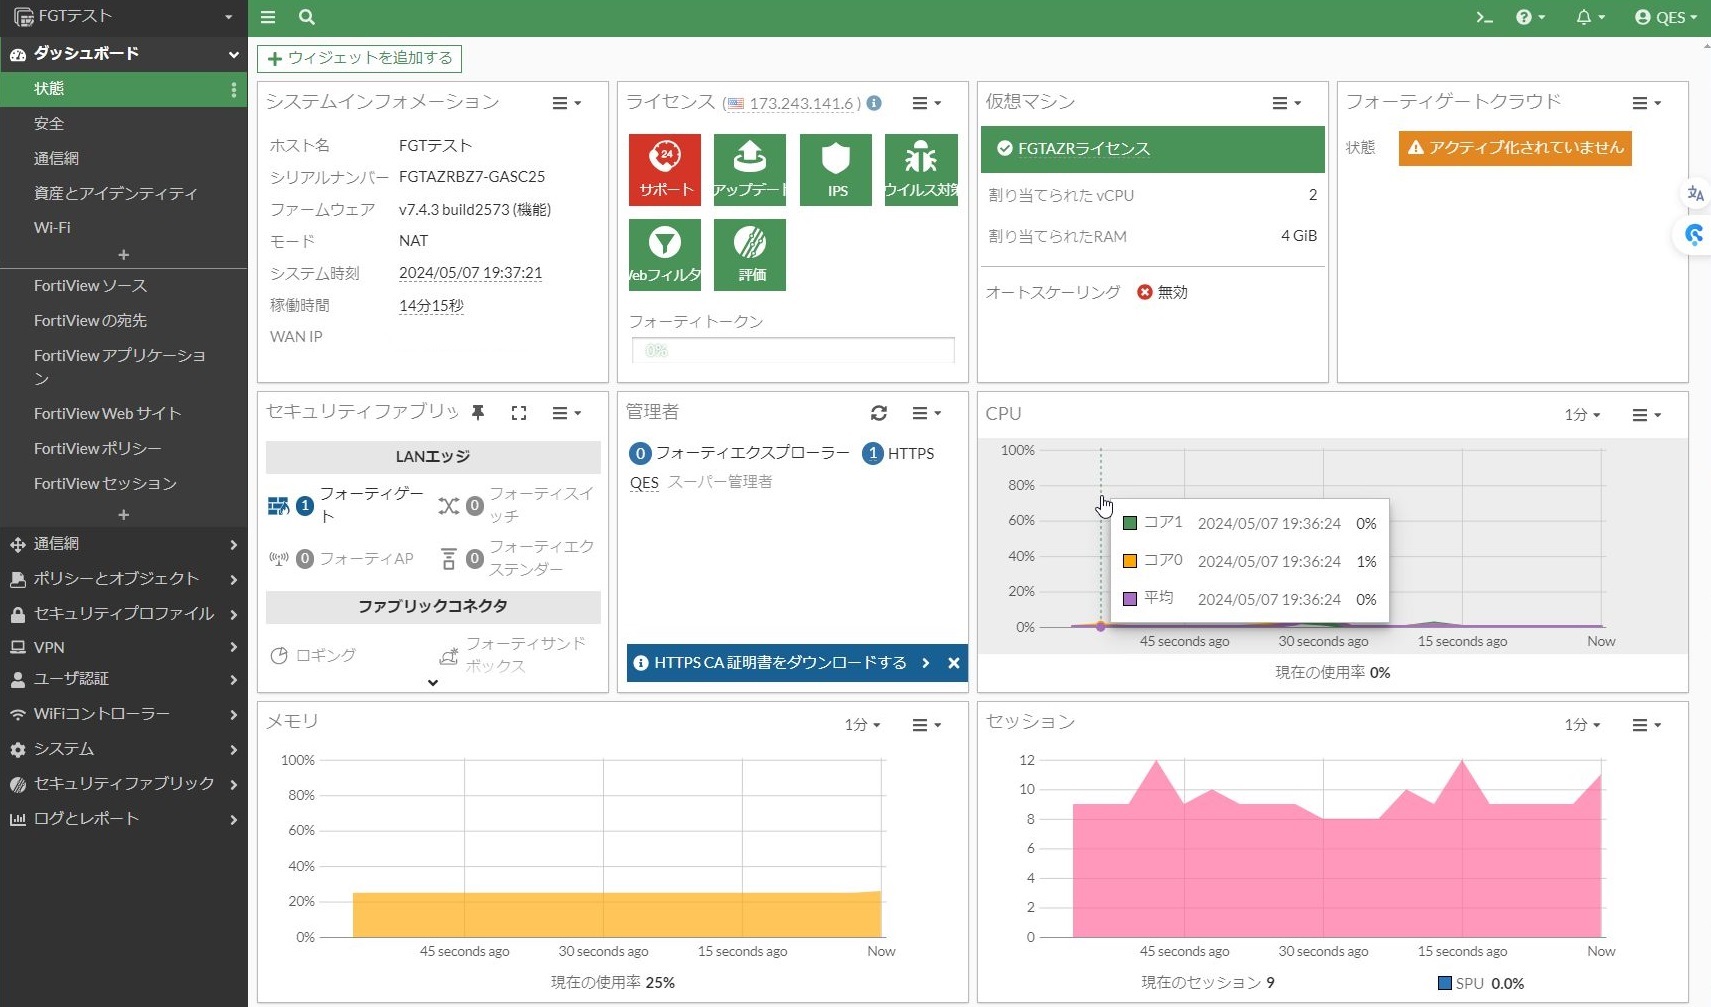Image resolution: width=1711 pixels, height=1007 pixels.
Task: Select the 安全 dashboard
Action: tap(49, 124)
